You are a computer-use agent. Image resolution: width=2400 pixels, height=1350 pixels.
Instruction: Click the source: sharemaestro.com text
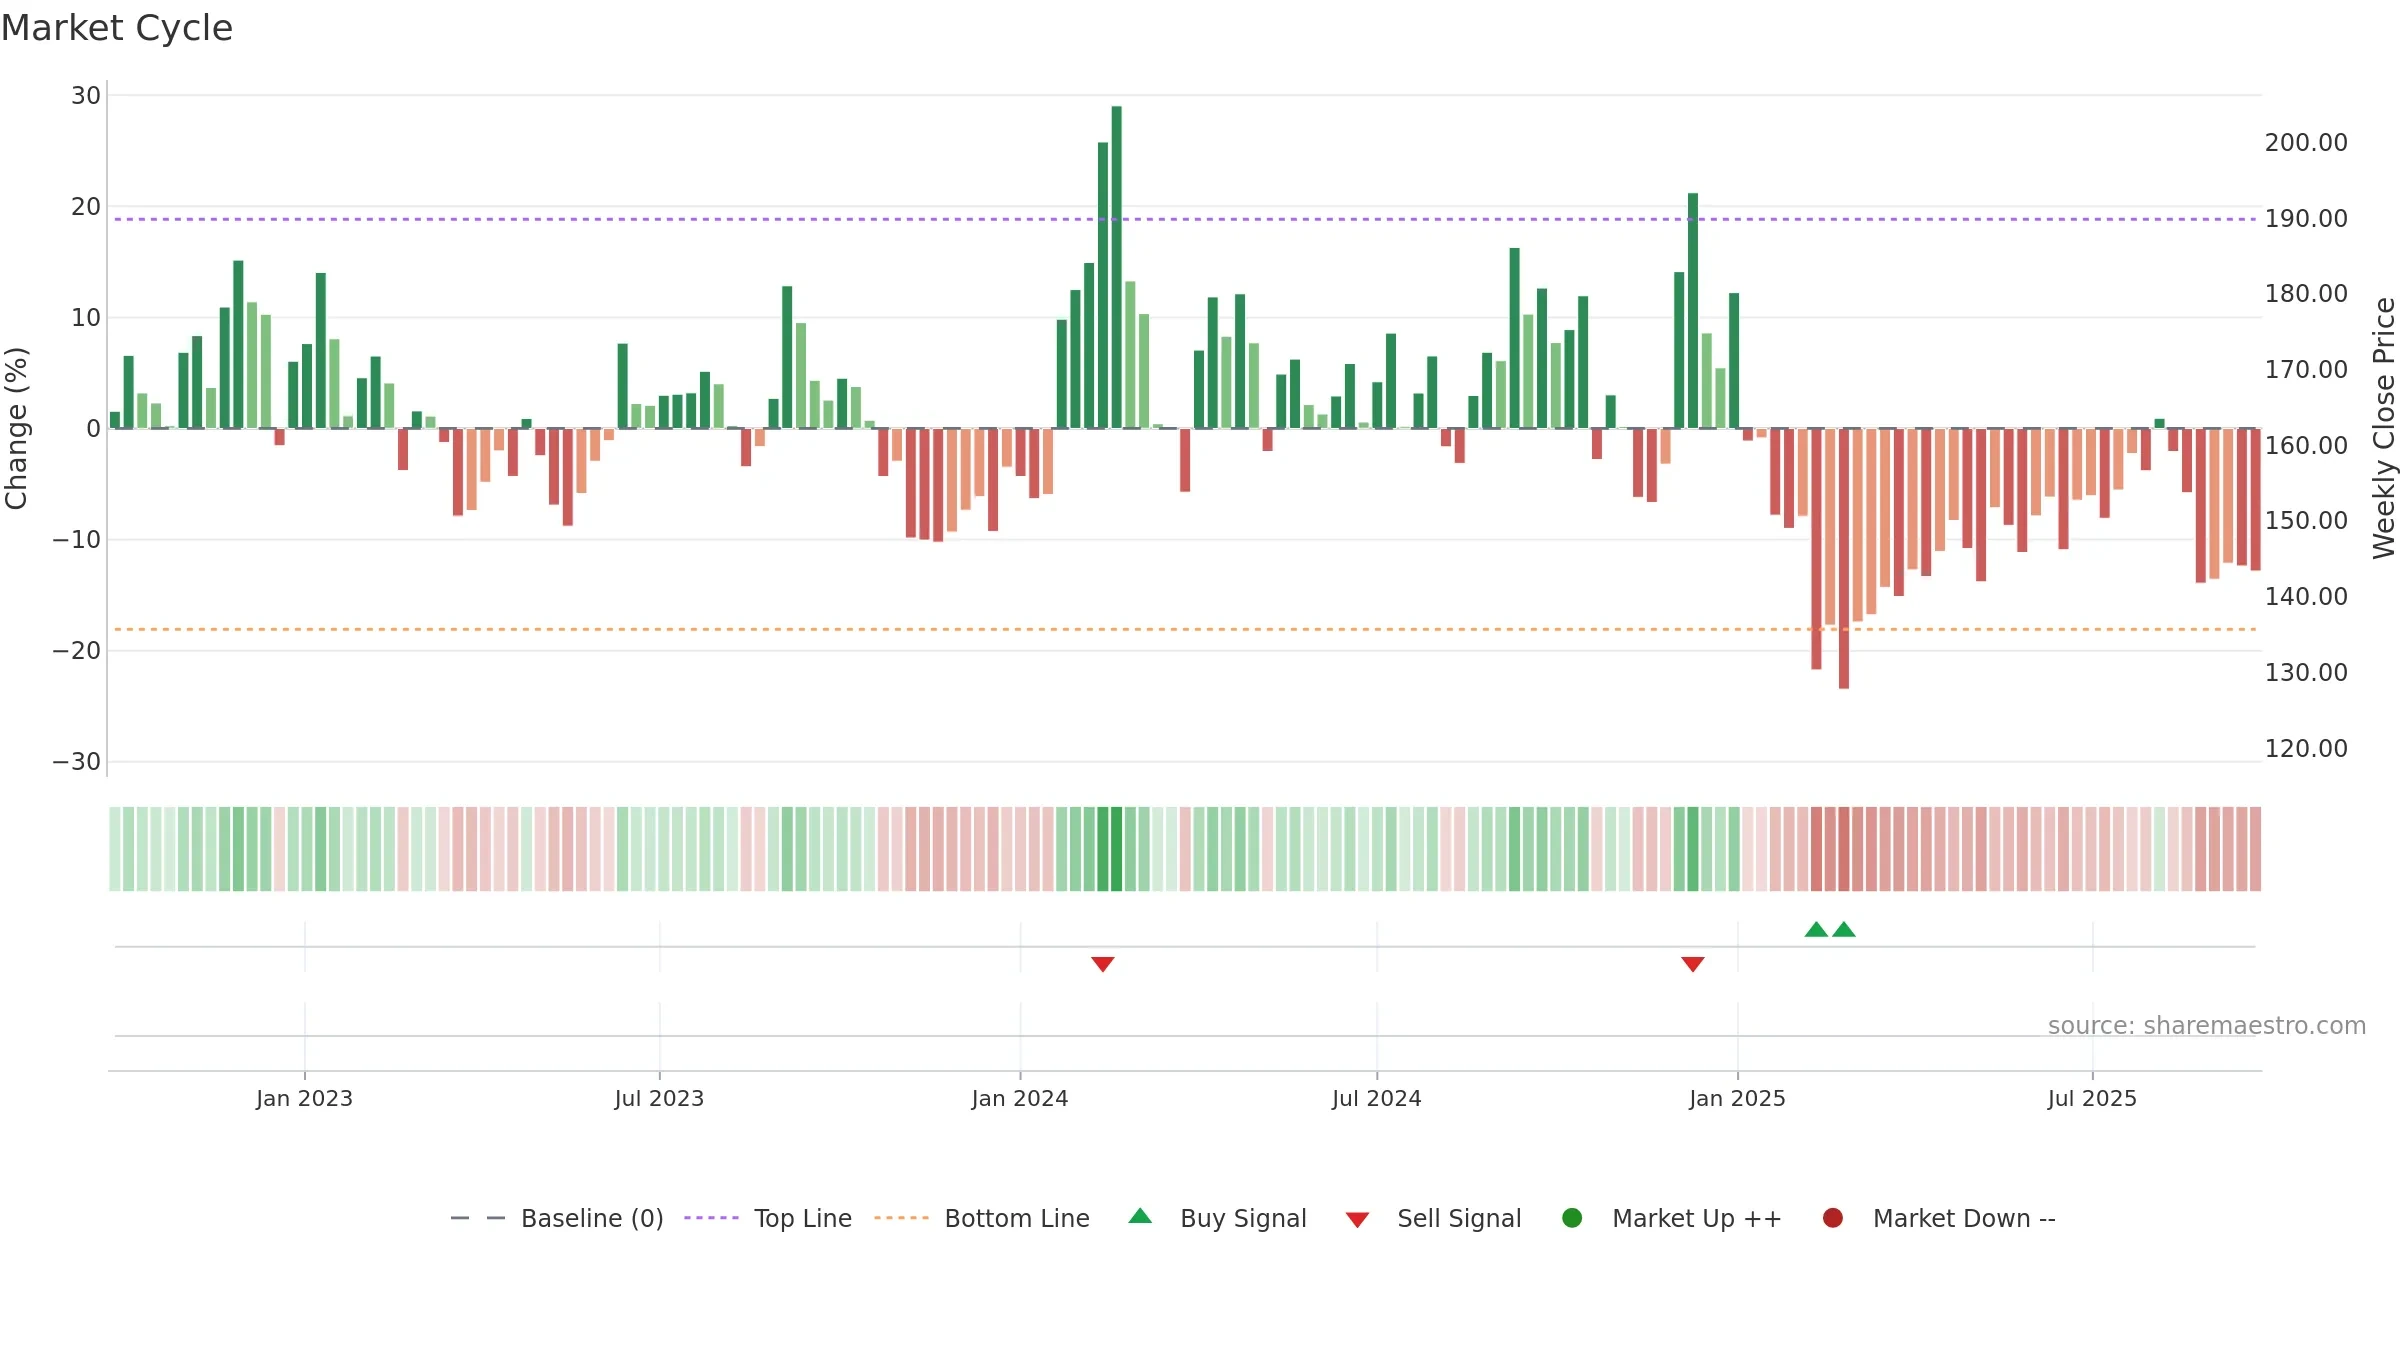point(2207,1025)
